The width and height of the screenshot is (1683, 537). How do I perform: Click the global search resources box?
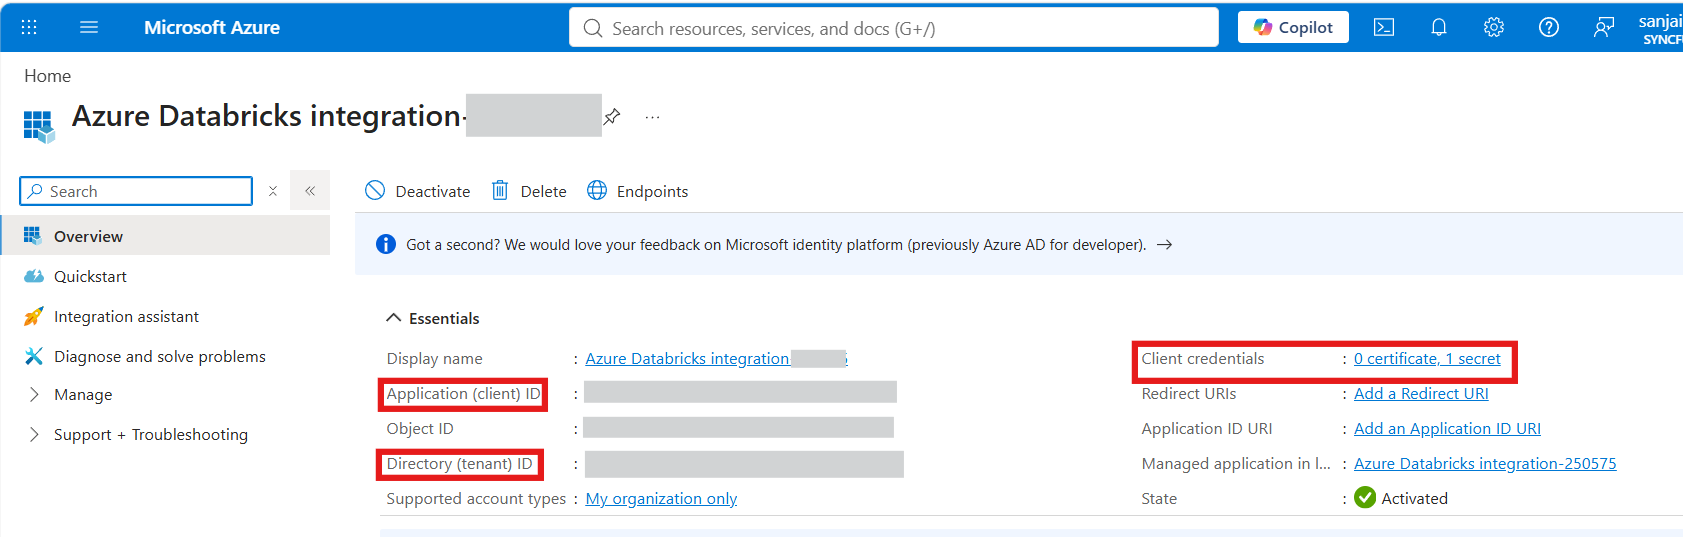pyautogui.click(x=894, y=28)
